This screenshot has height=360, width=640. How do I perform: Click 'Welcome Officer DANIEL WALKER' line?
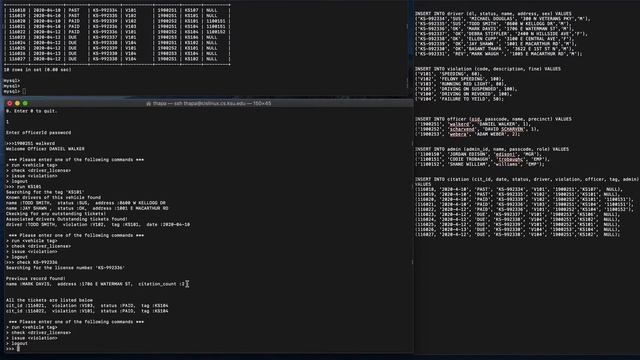[x=45, y=149]
